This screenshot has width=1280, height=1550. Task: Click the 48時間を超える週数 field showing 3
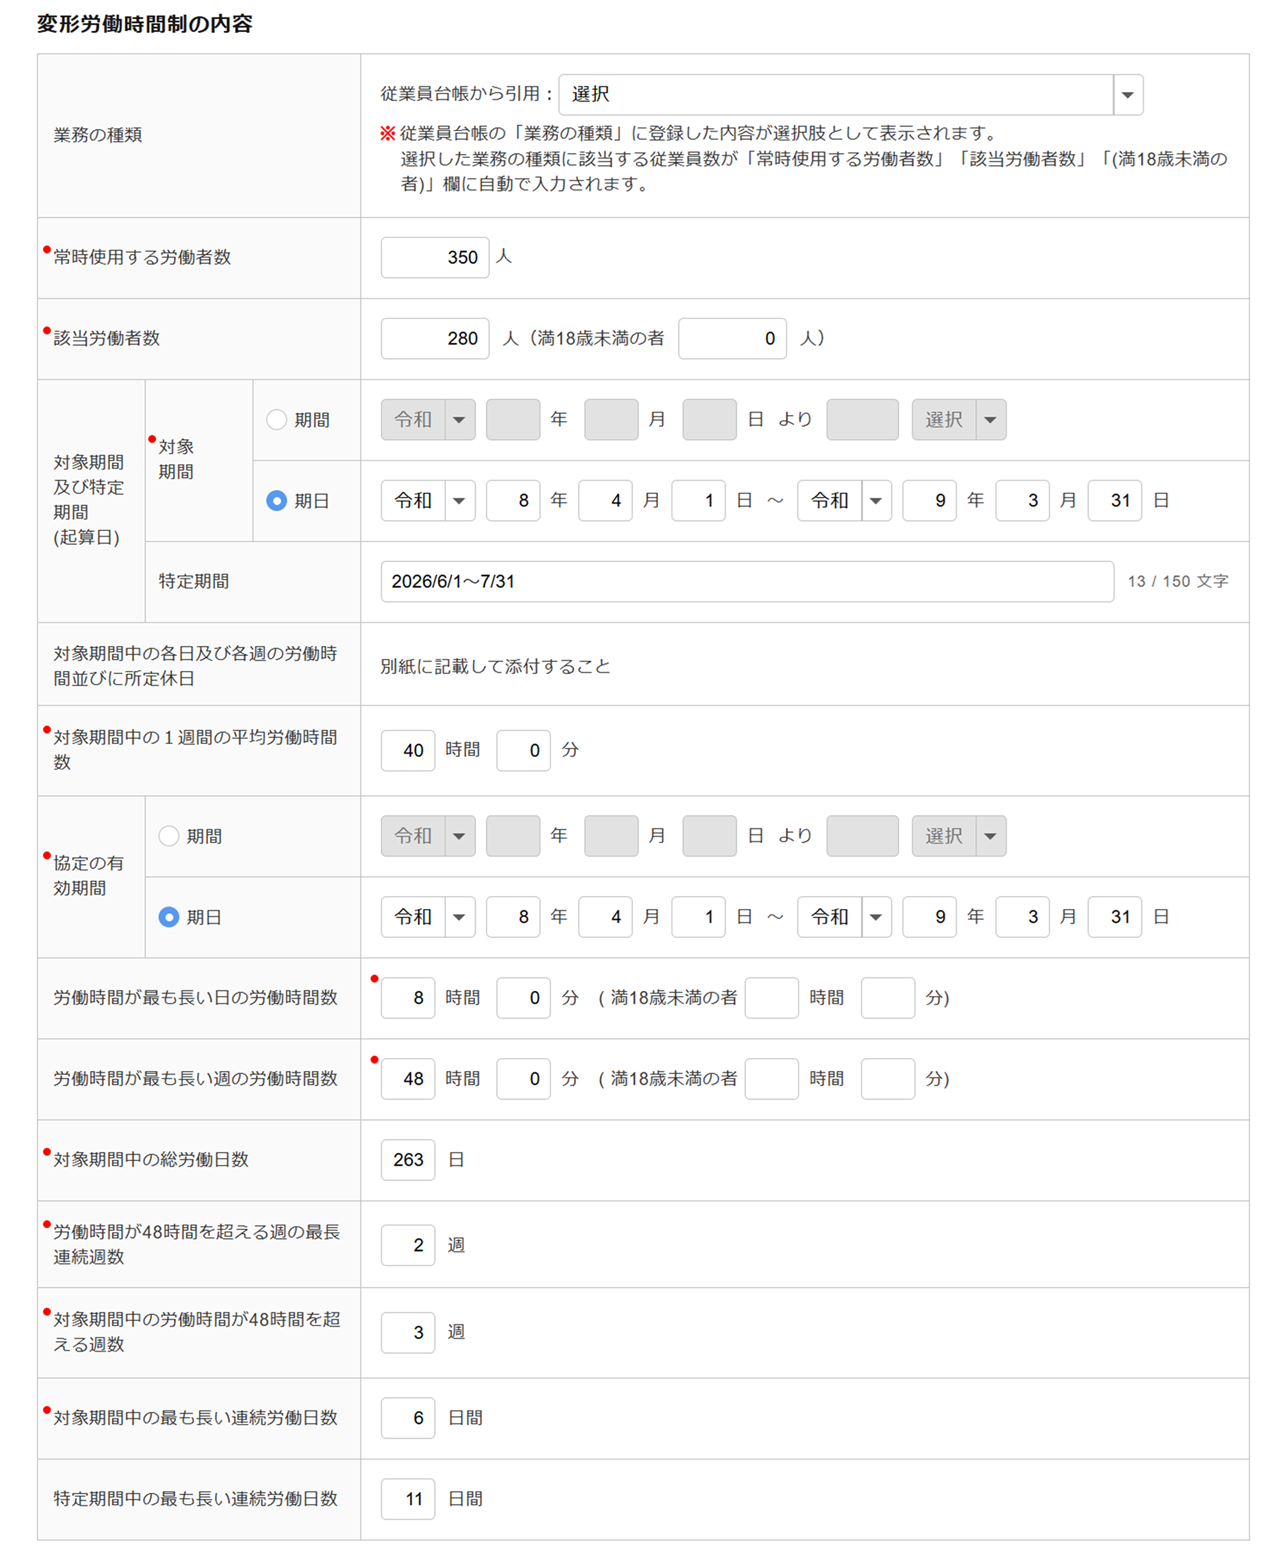point(408,1332)
